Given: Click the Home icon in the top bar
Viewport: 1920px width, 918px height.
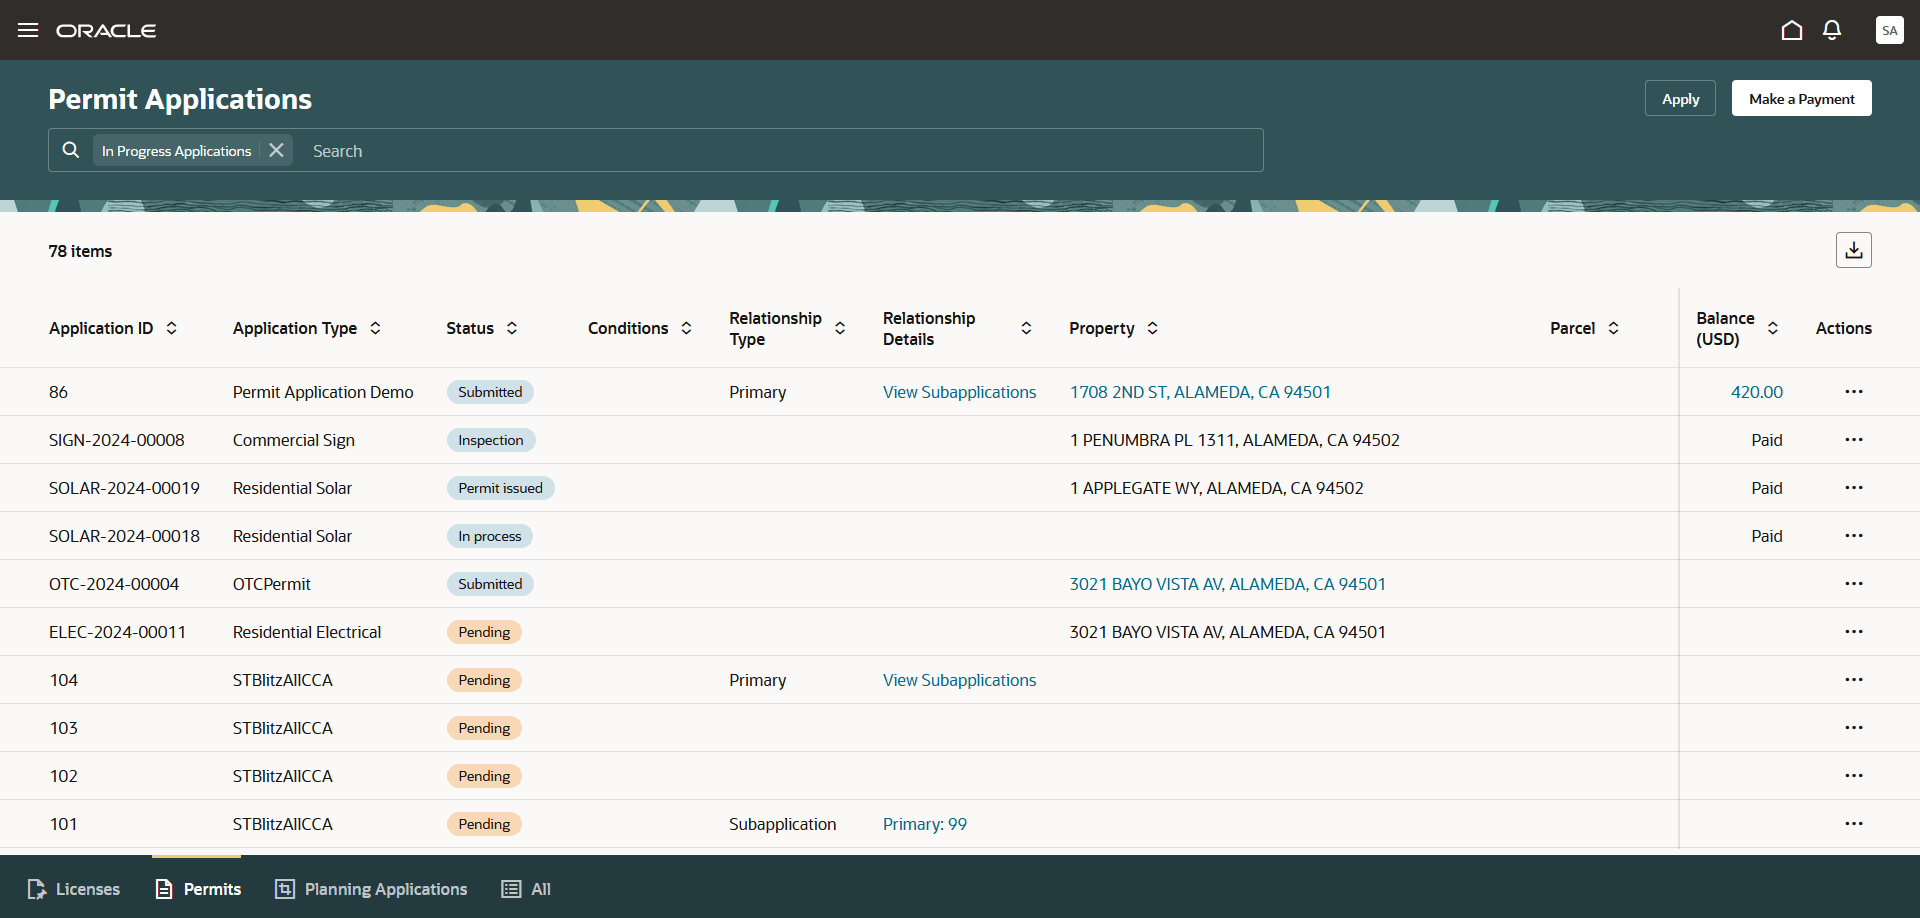Looking at the screenshot, I should [1791, 30].
